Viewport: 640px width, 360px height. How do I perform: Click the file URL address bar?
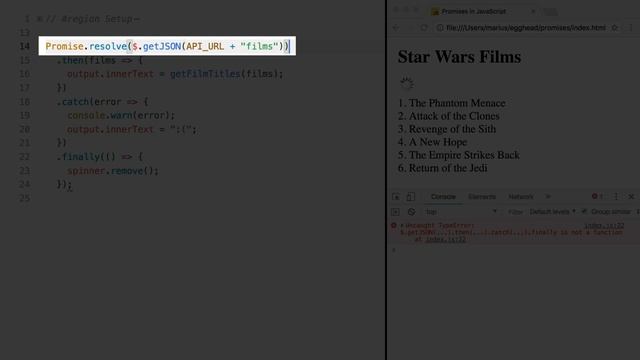[526, 28]
